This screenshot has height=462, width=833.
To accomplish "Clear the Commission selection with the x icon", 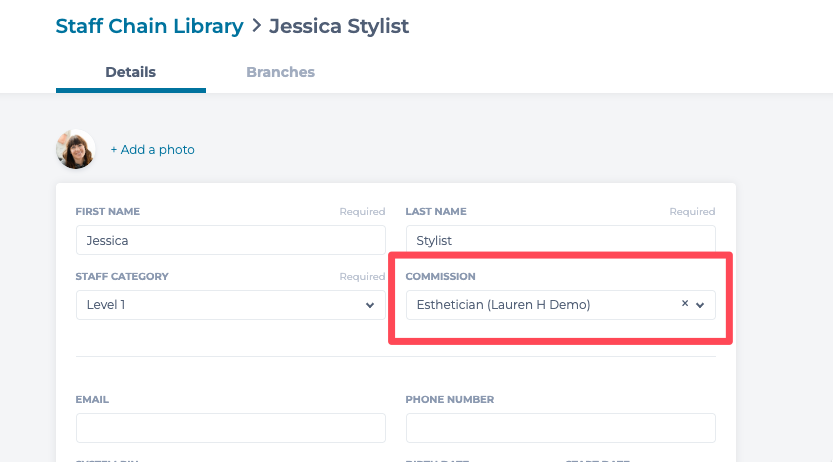I will tap(685, 304).
